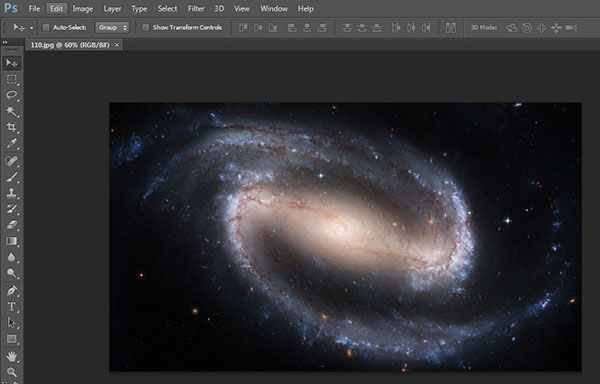Open the Select menu
The image size is (600, 384).
(x=167, y=8)
